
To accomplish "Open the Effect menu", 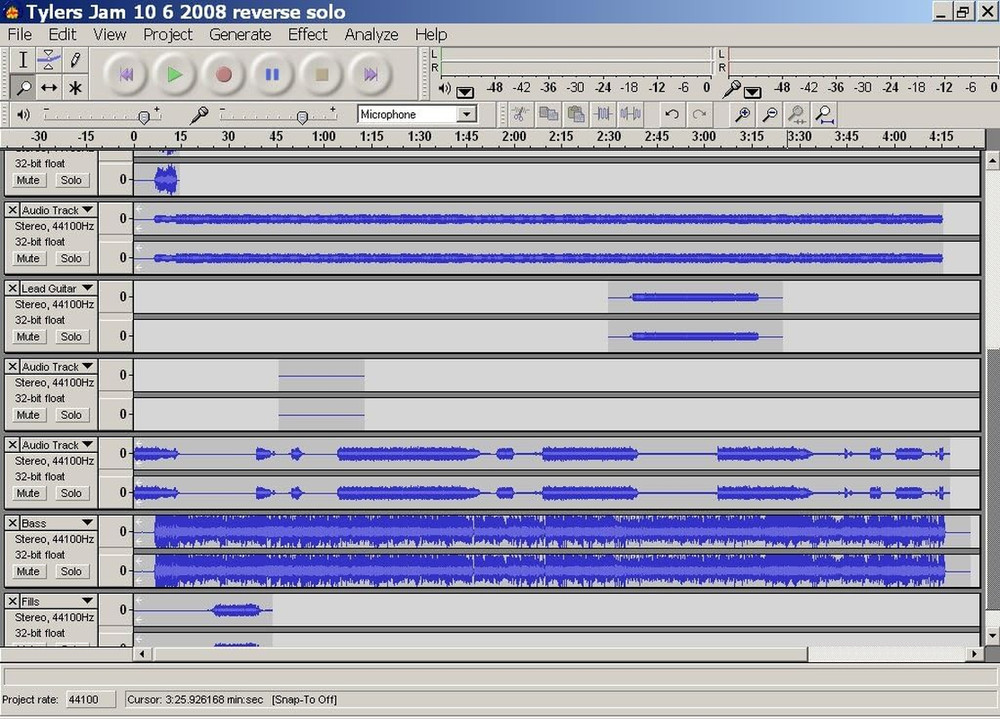I will tap(307, 34).
